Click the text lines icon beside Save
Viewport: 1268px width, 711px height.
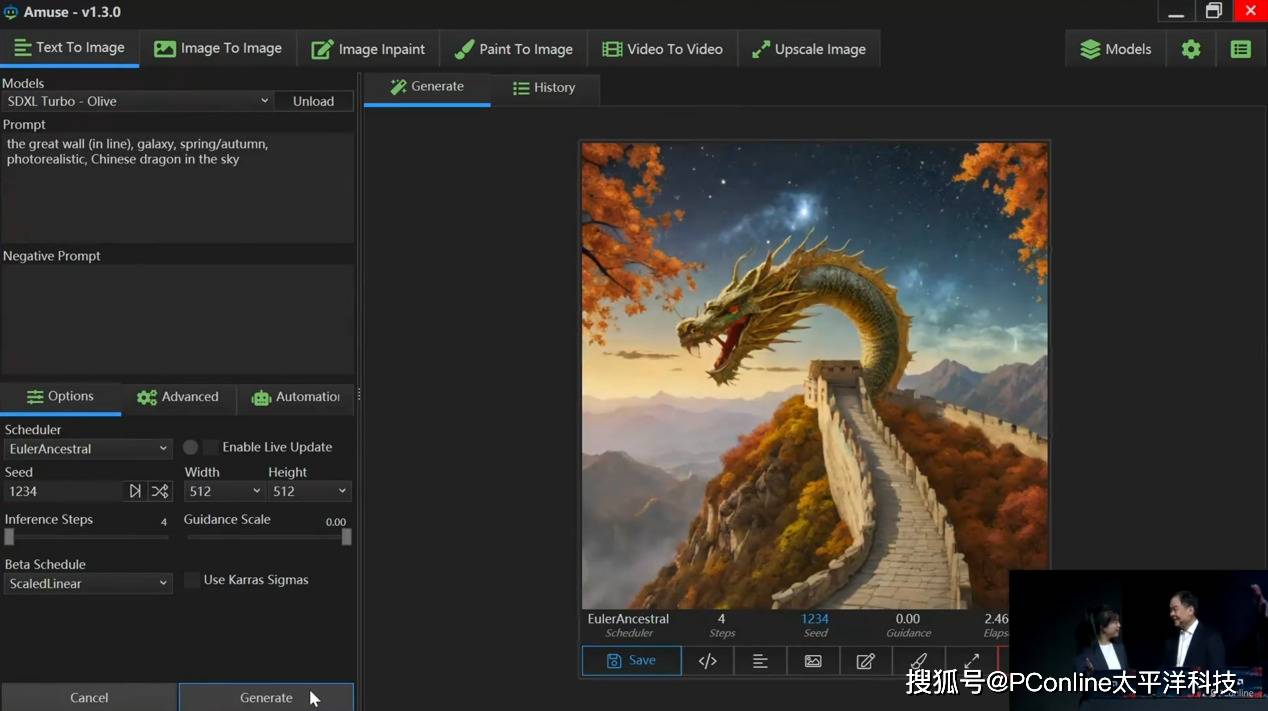[x=760, y=661]
